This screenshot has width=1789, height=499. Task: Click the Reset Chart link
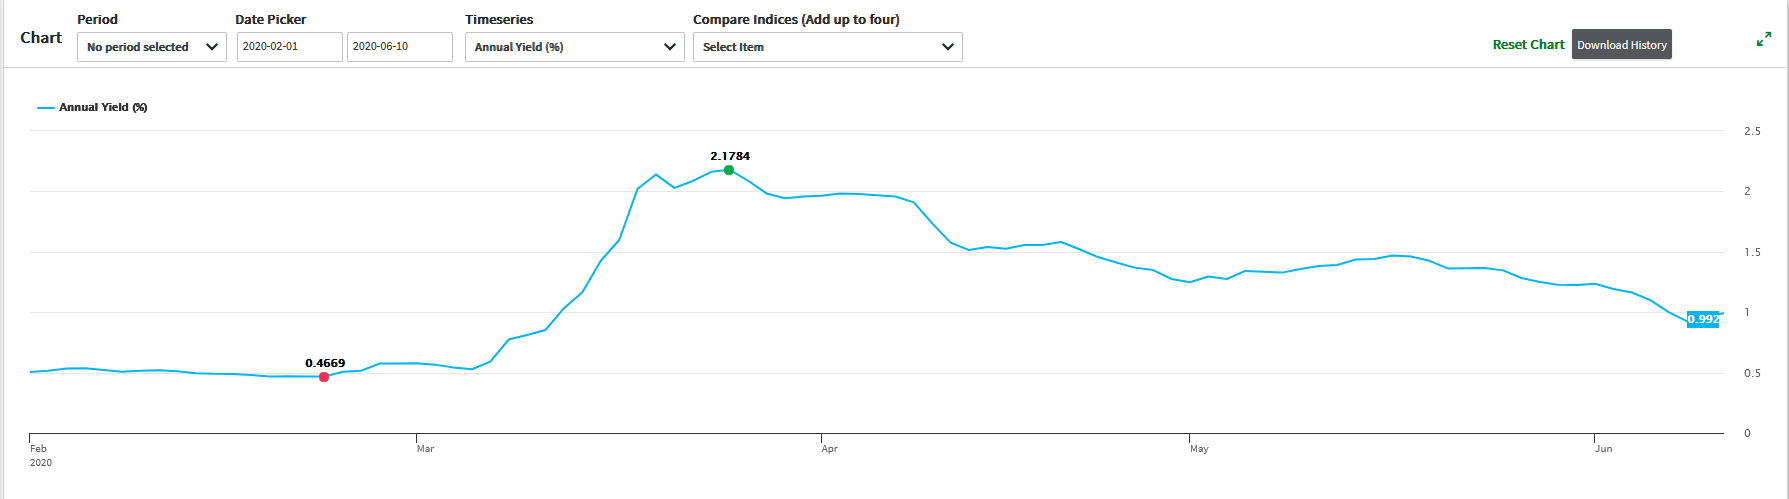click(1528, 45)
